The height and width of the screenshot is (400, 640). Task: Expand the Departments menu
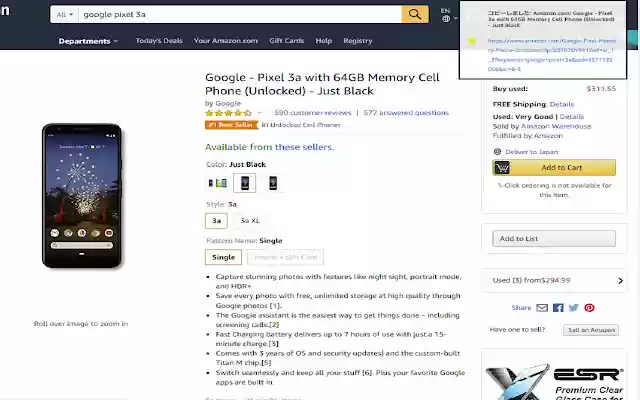click(88, 41)
